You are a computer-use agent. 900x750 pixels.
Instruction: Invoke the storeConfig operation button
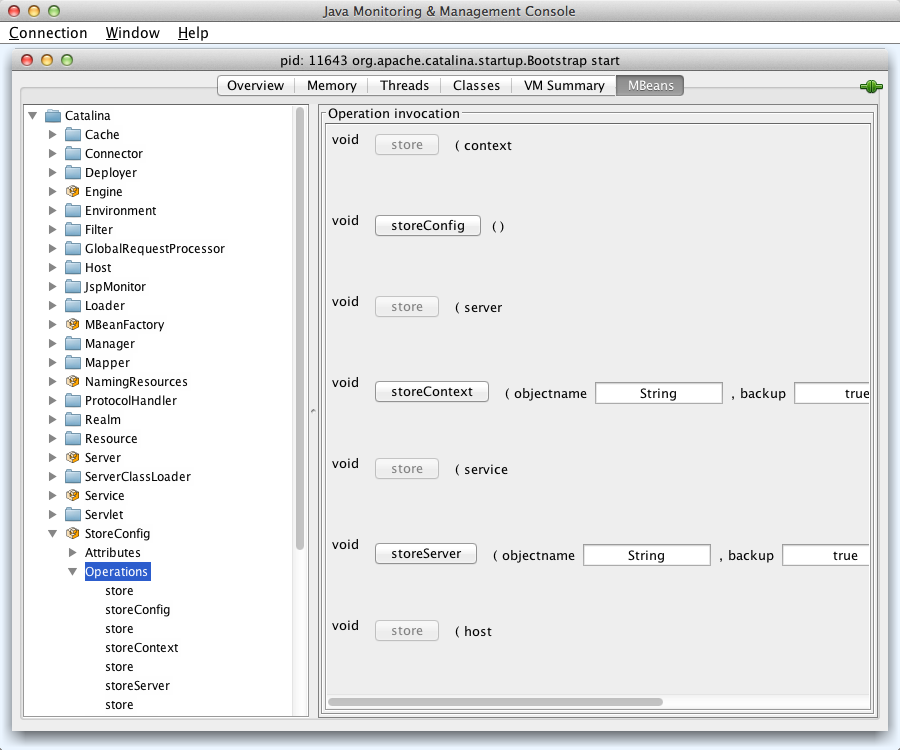[428, 226]
